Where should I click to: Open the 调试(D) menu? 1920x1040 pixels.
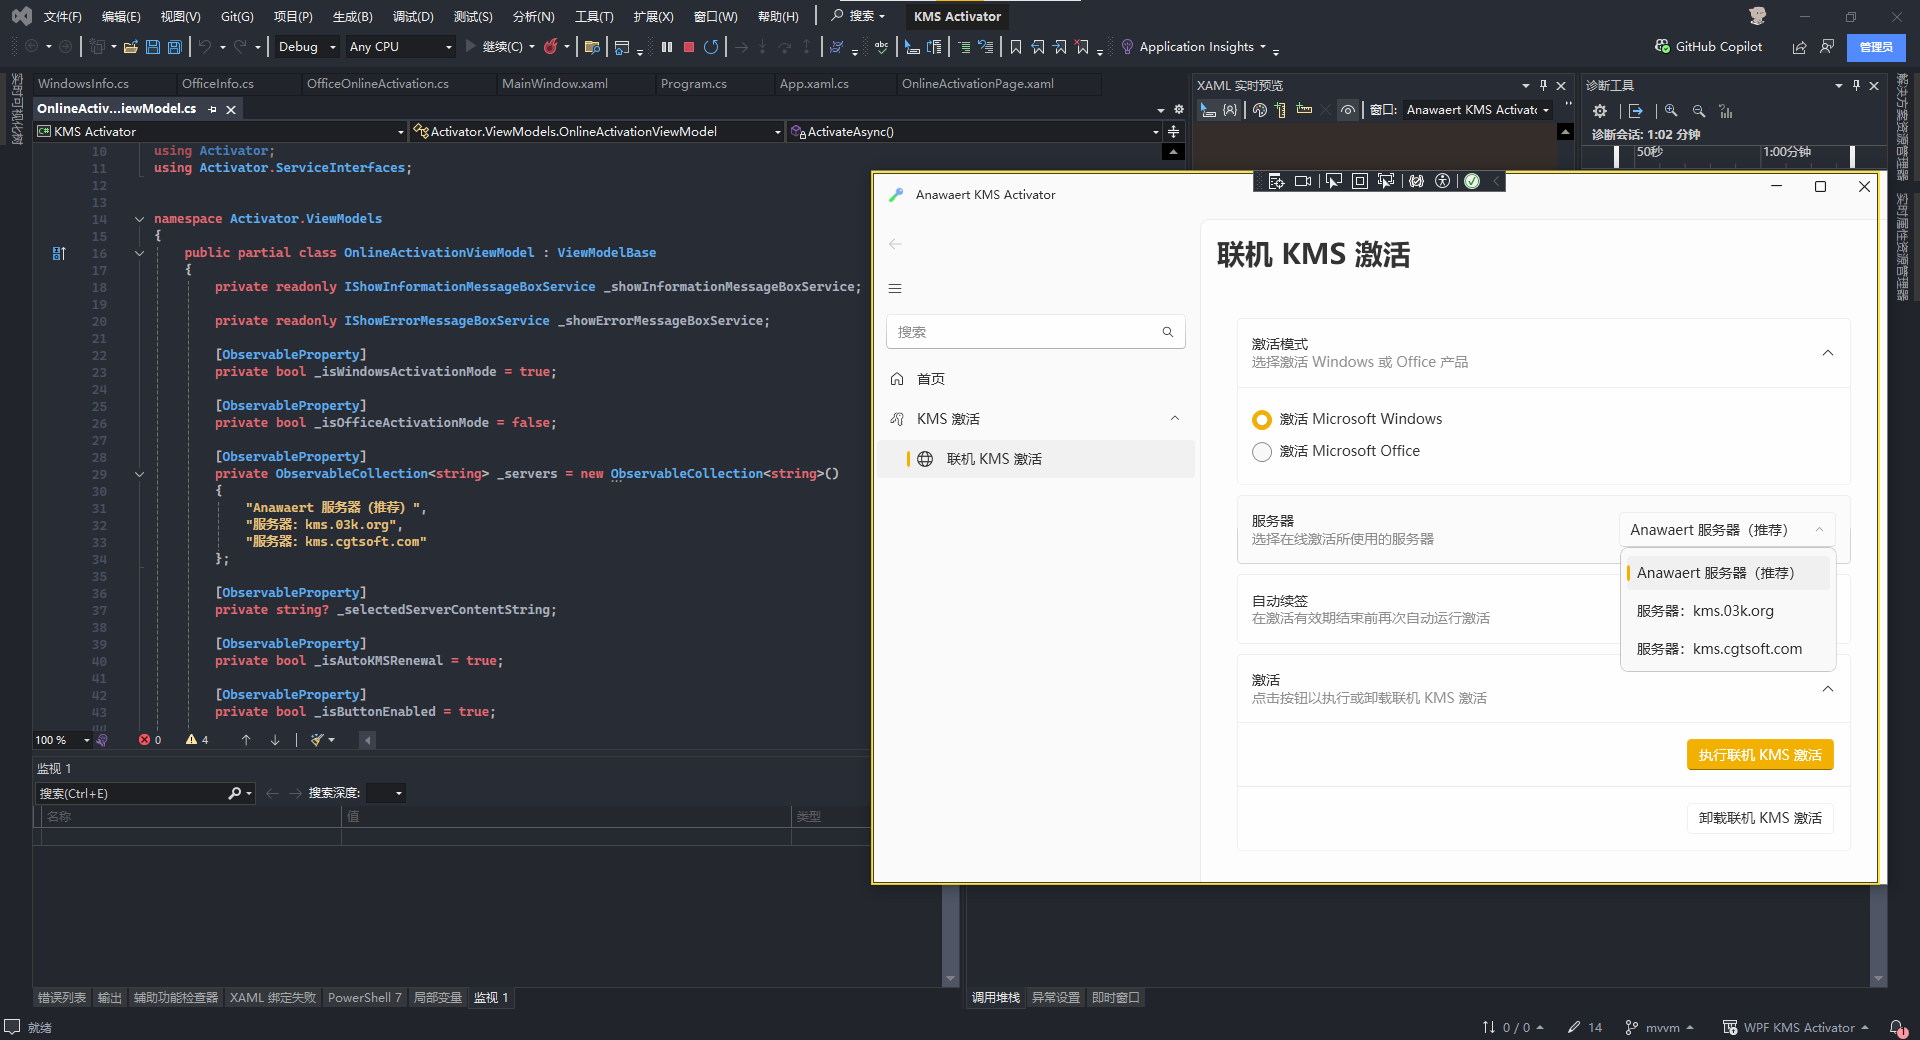point(412,17)
